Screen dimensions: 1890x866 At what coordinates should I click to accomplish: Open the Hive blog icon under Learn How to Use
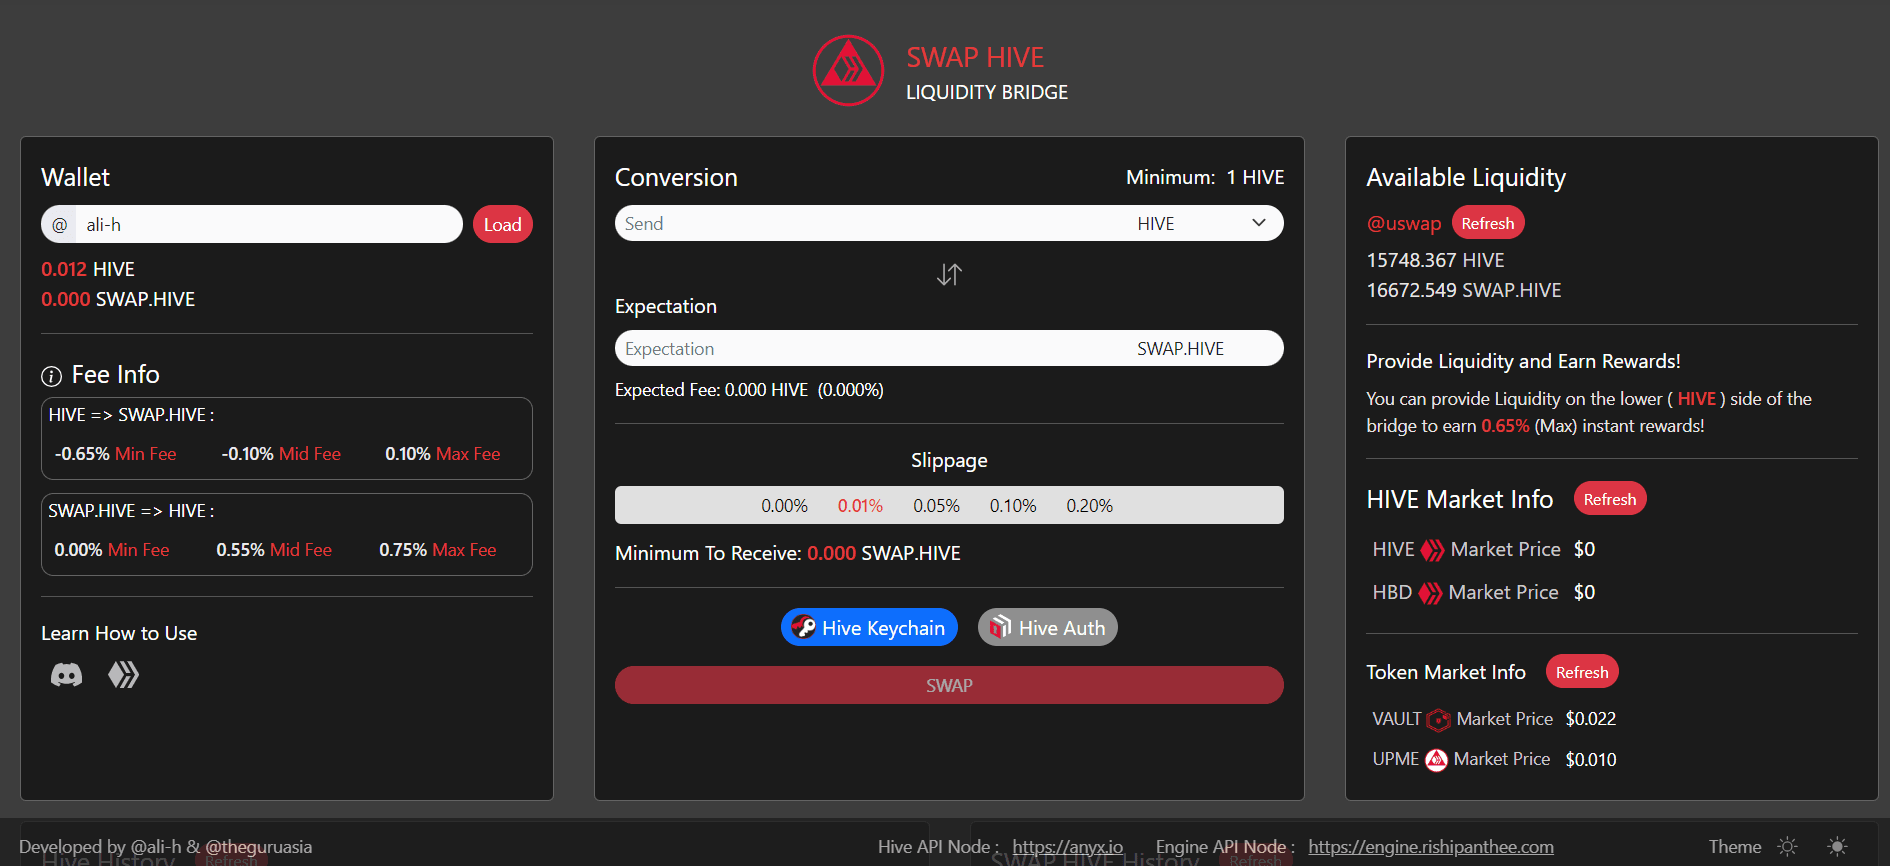[x=123, y=675]
